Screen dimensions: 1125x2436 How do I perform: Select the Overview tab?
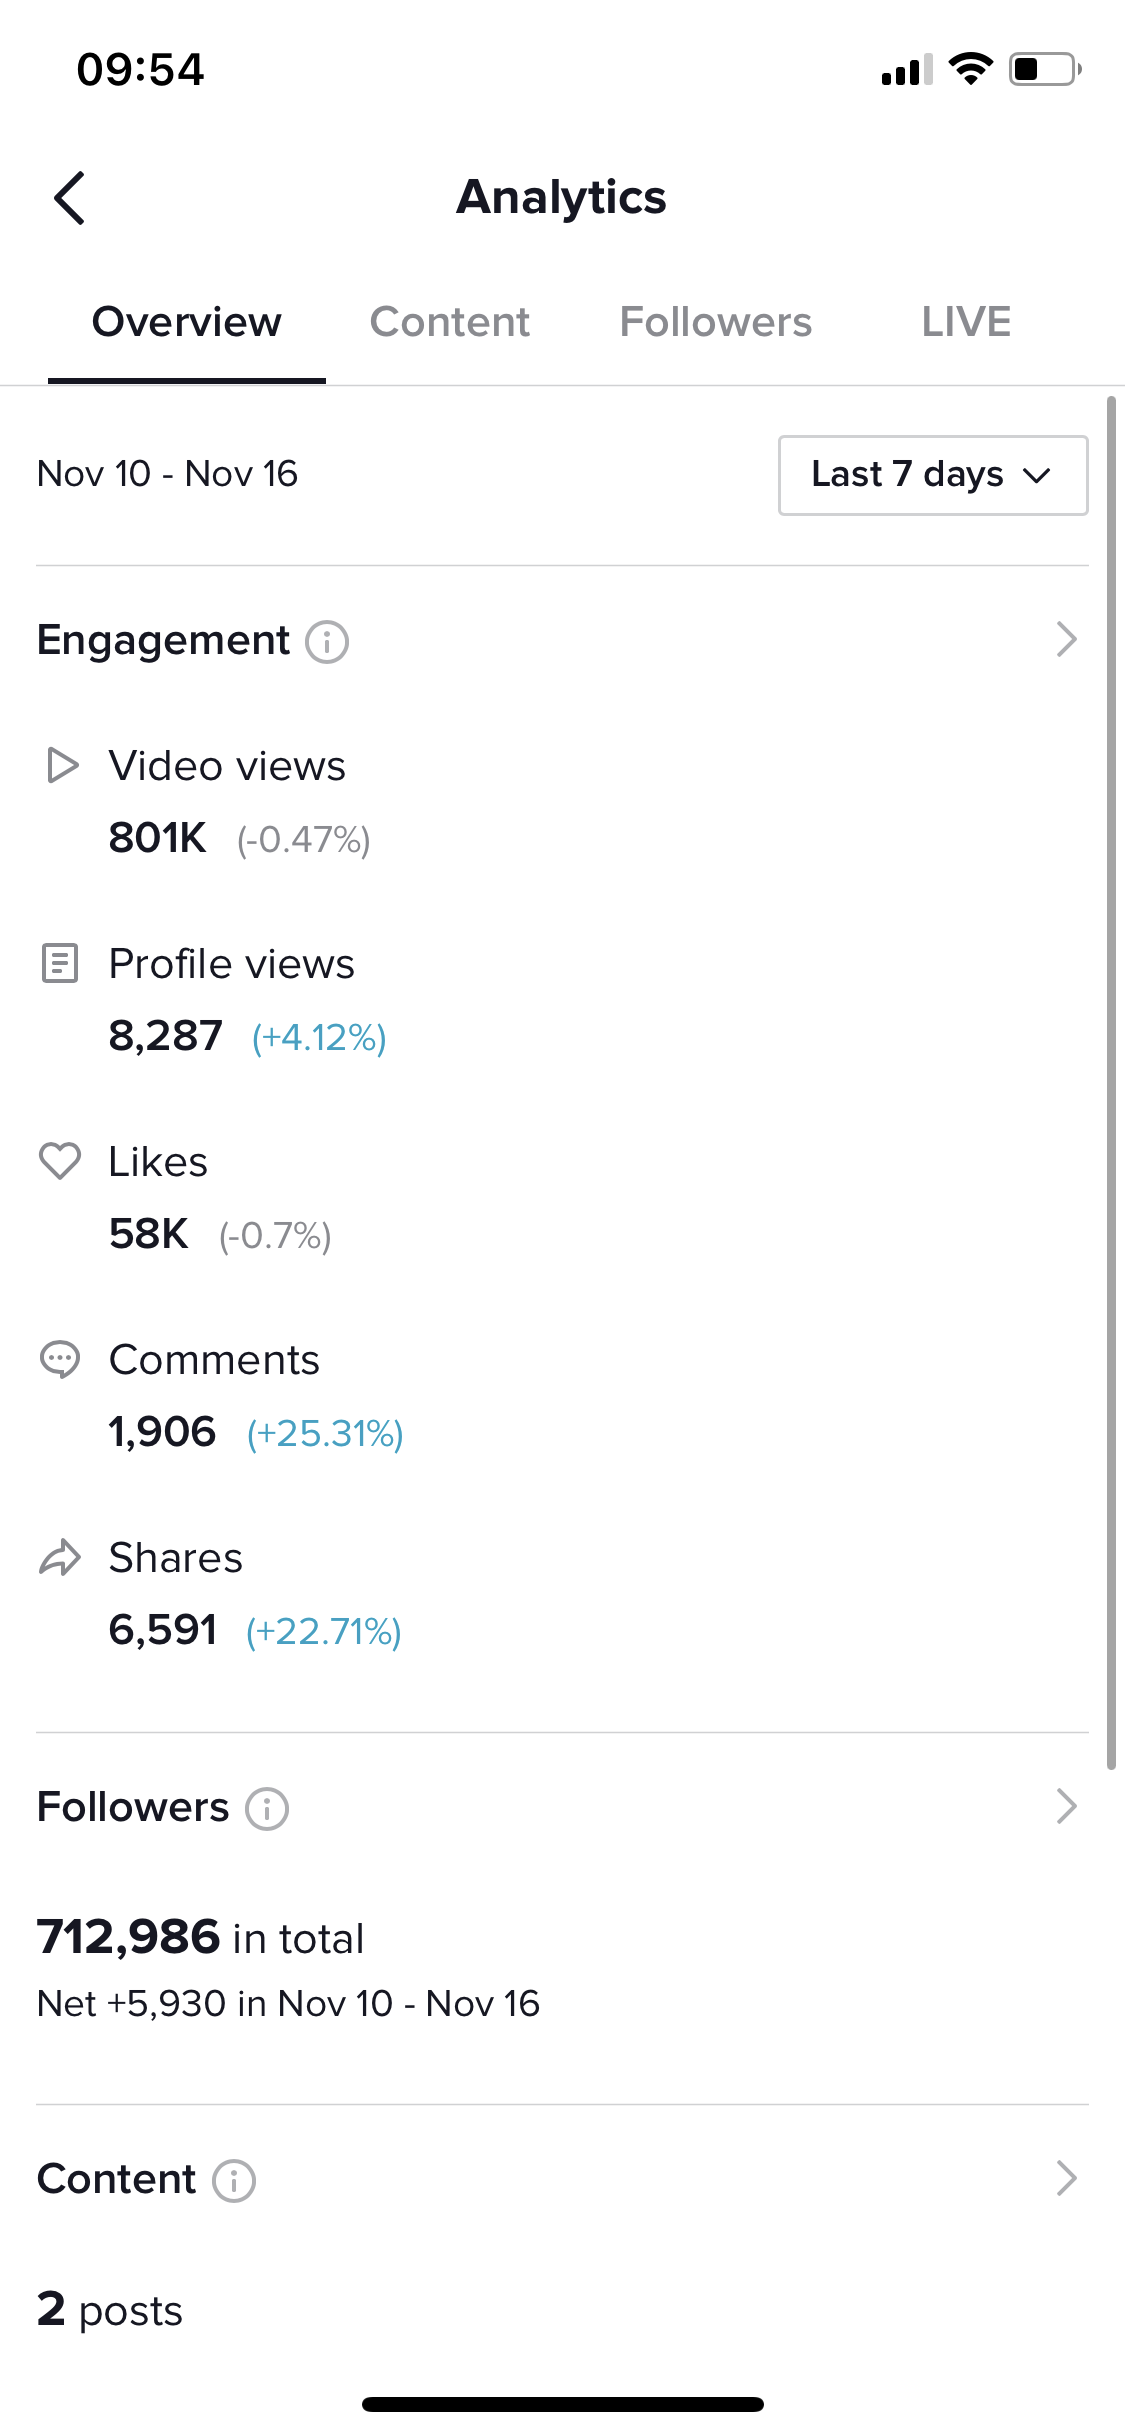pyautogui.click(x=187, y=323)
